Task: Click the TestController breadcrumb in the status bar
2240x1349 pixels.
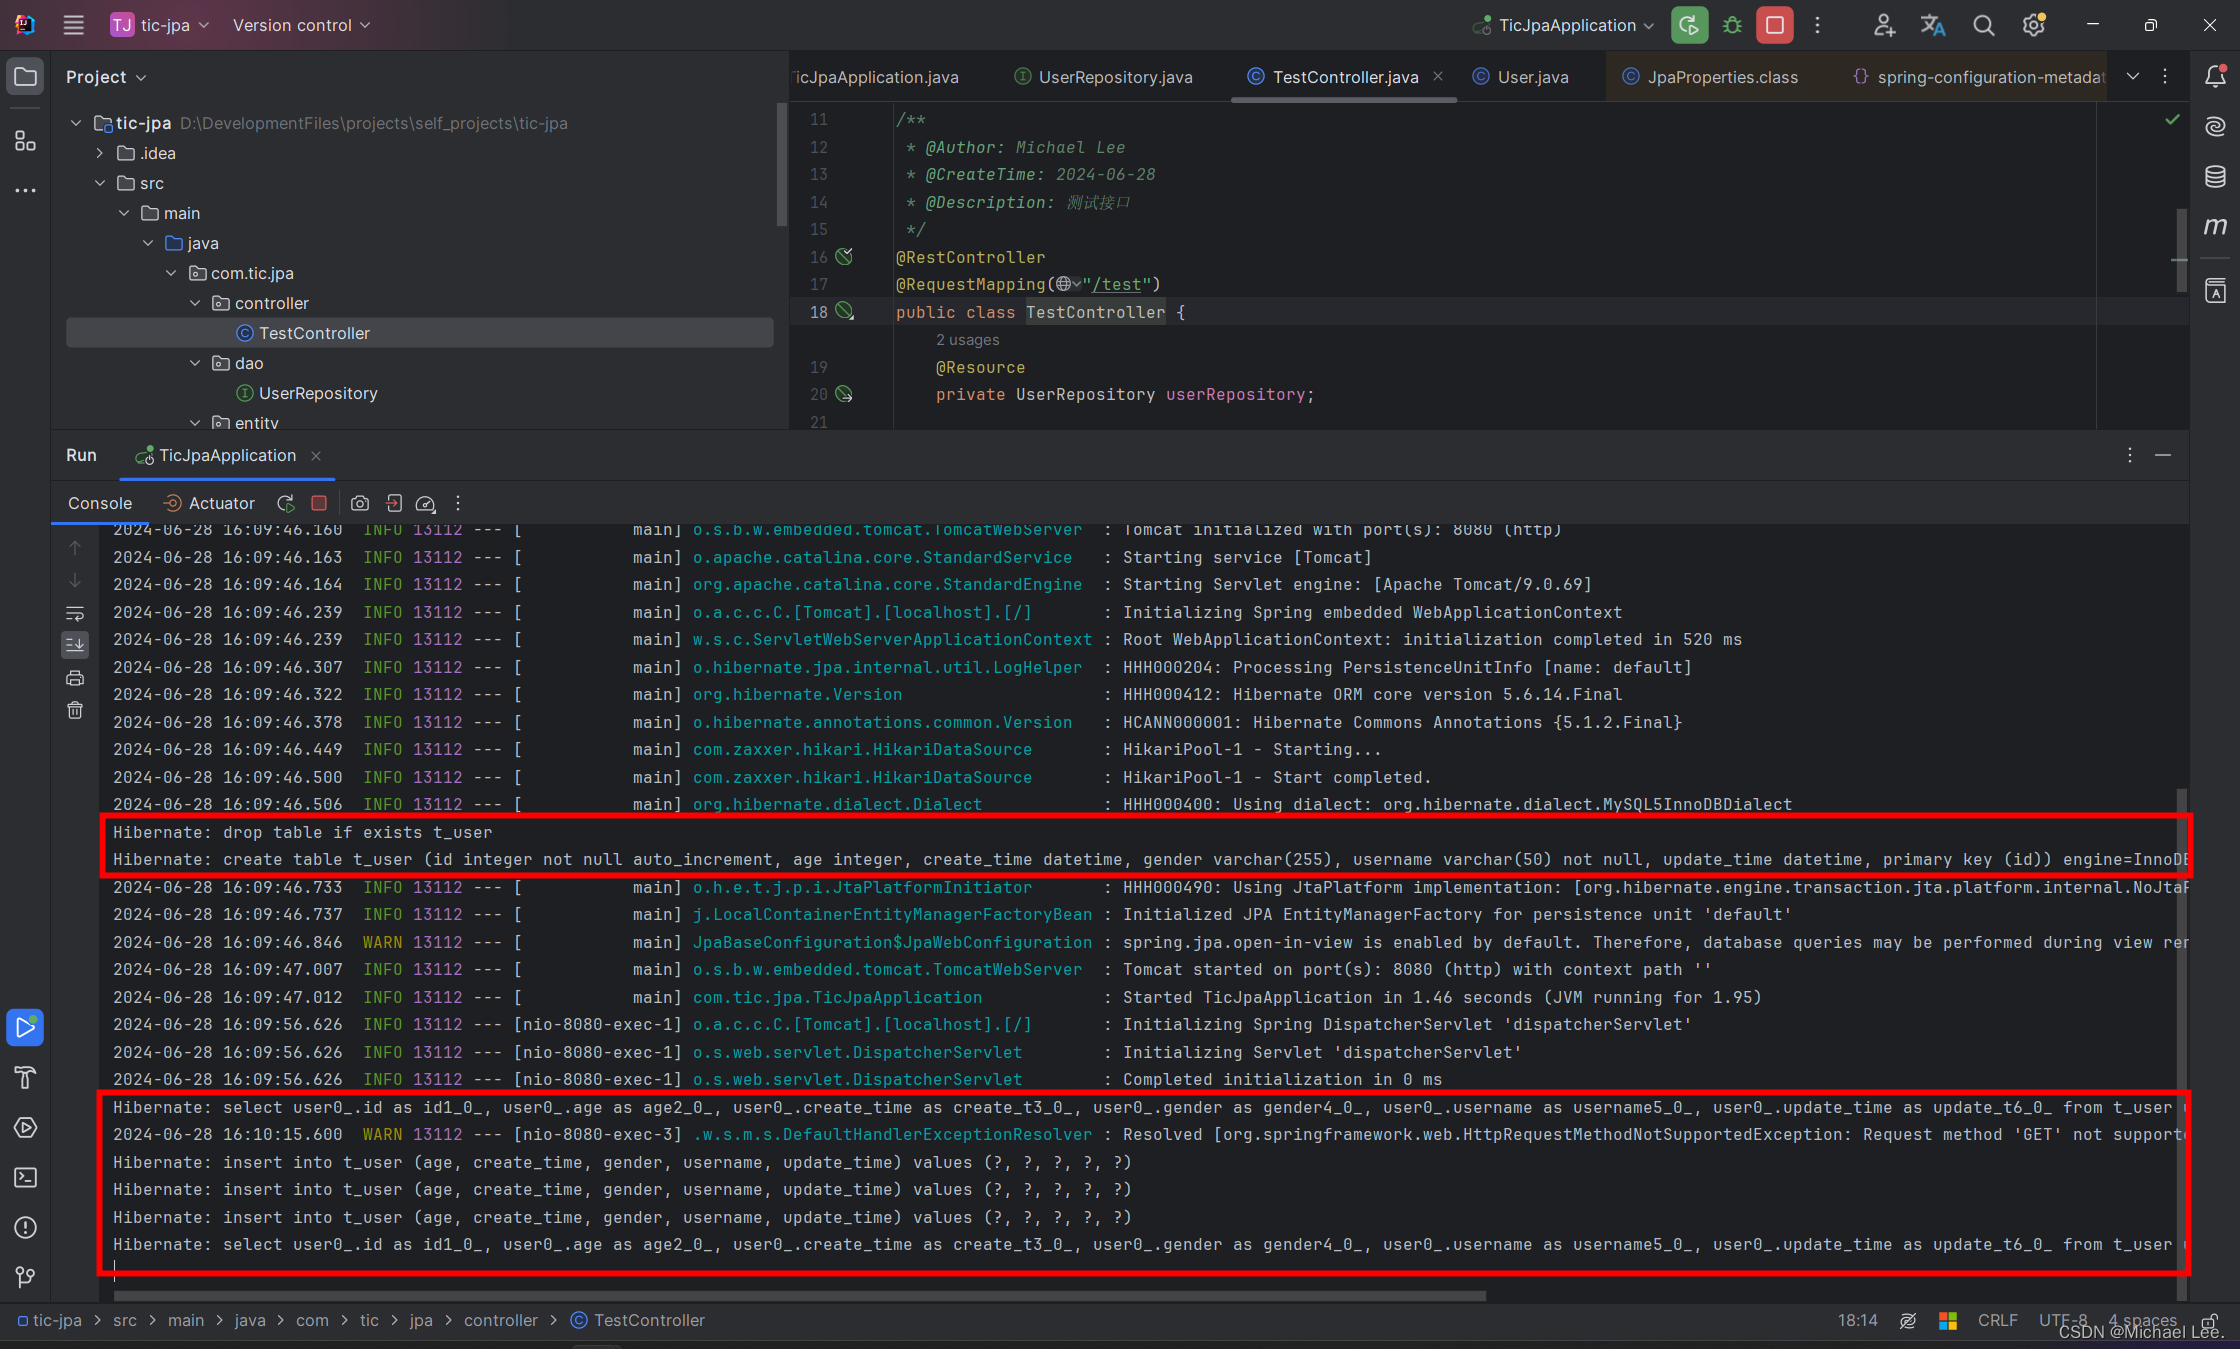Action: 648,1320
